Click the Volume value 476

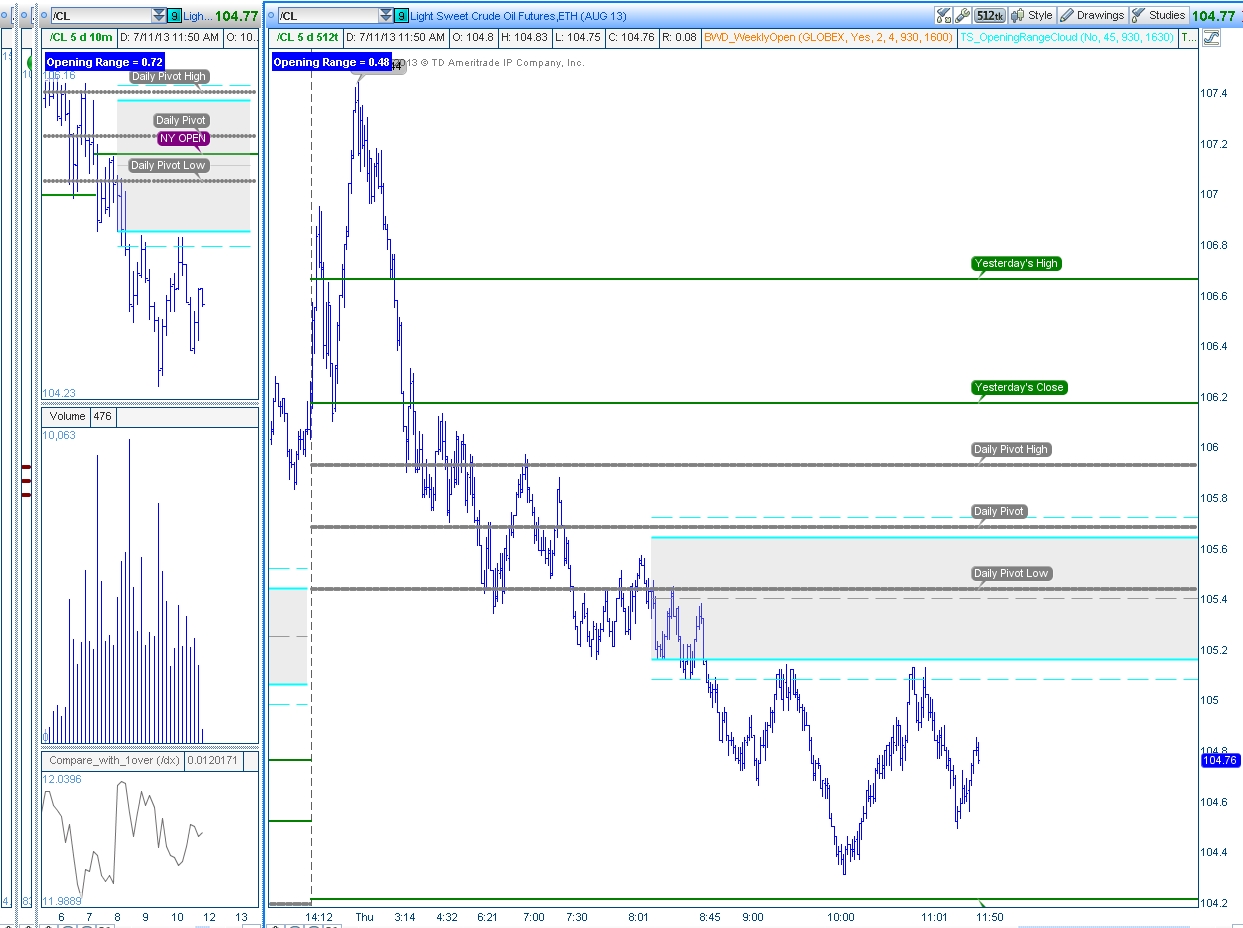click(103, 415)
